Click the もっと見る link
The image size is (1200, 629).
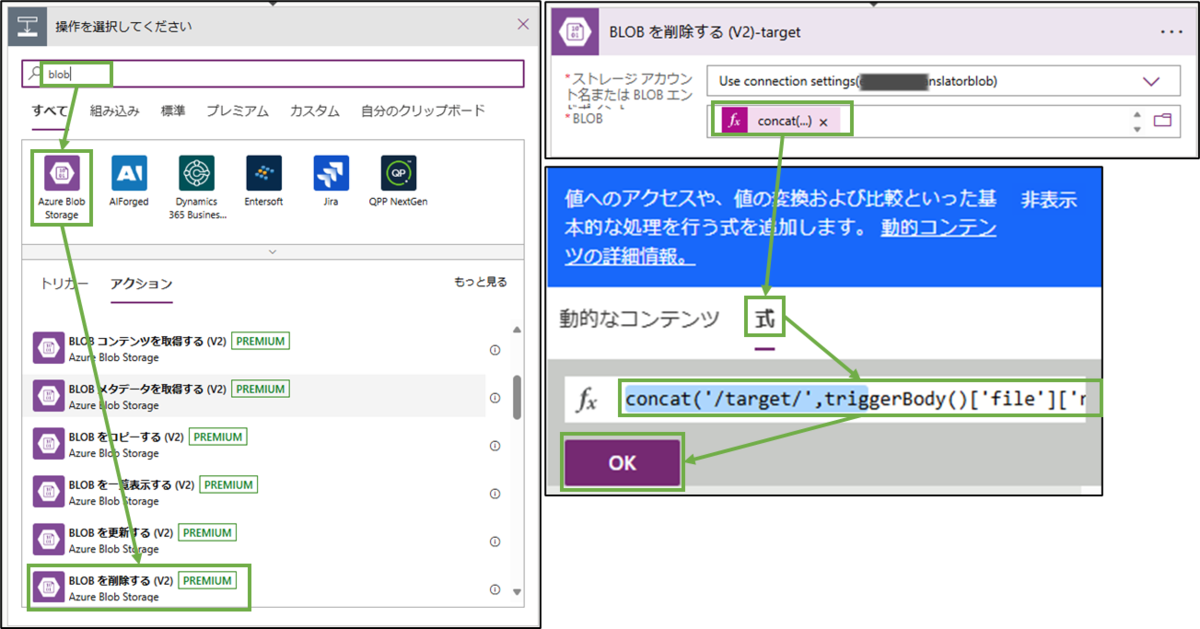[x=481, y=283]
